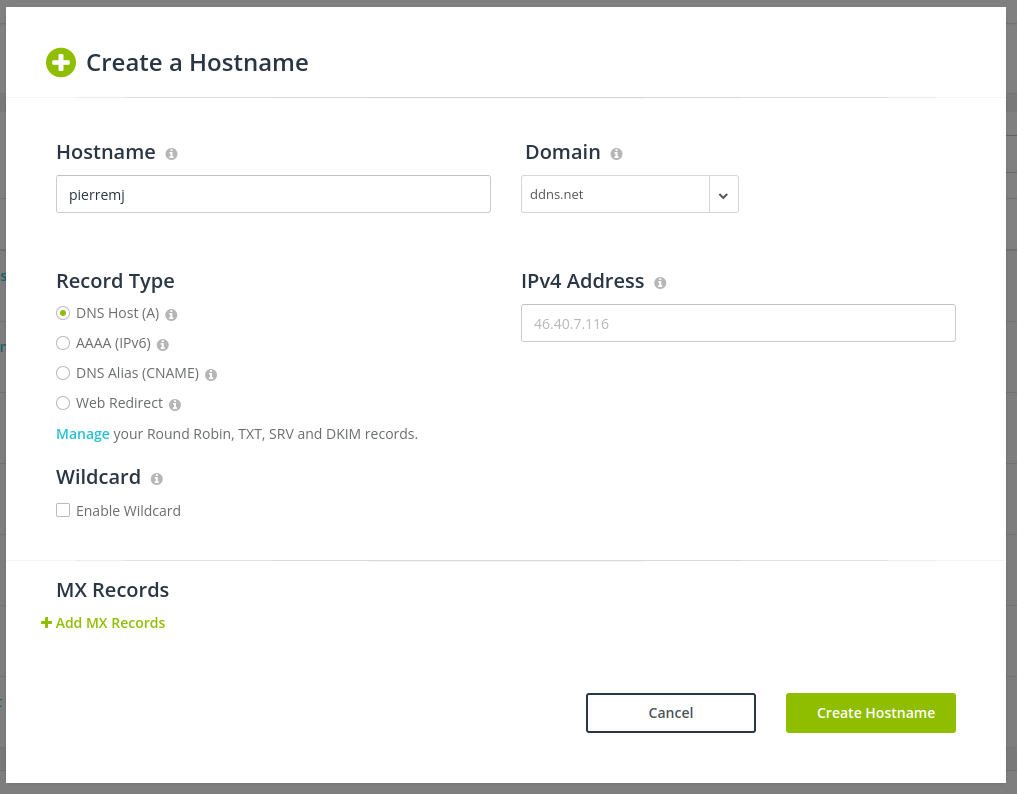Image resolution: width=1017 pixels, height=794 pixels.
Task: Click the green plus icon in dialog title
Action: (x=61, y=63)
